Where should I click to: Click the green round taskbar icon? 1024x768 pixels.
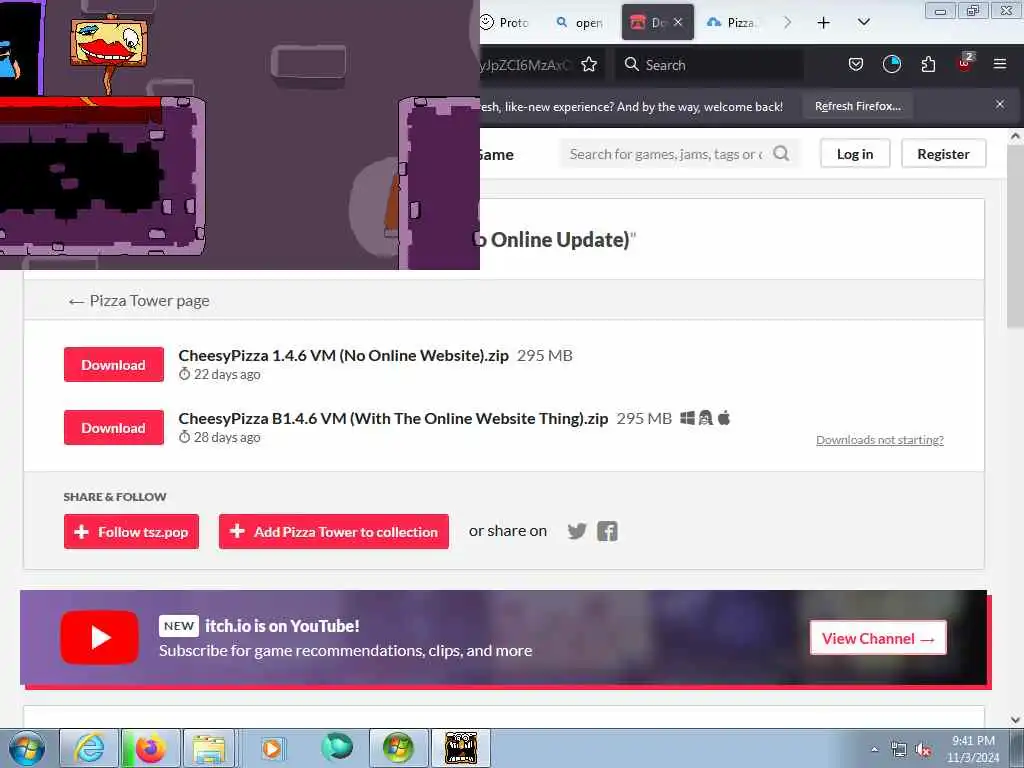(x=336, y=748)
